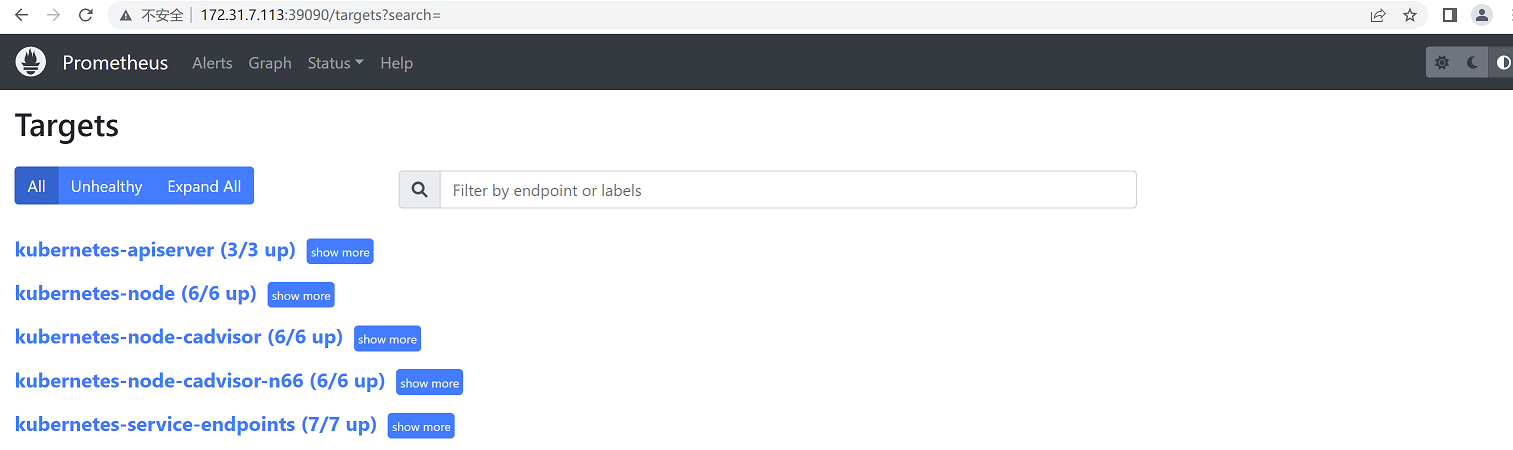This screenshot has width=1513, height=450.
Task: Show more for kubernetes-apiserver
Action: coord(340,252)
